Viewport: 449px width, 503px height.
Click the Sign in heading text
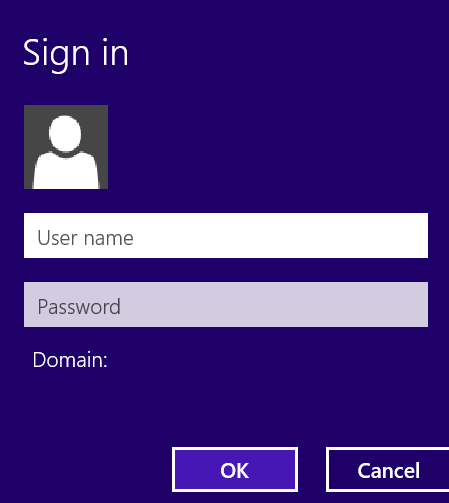pos(76,53)
